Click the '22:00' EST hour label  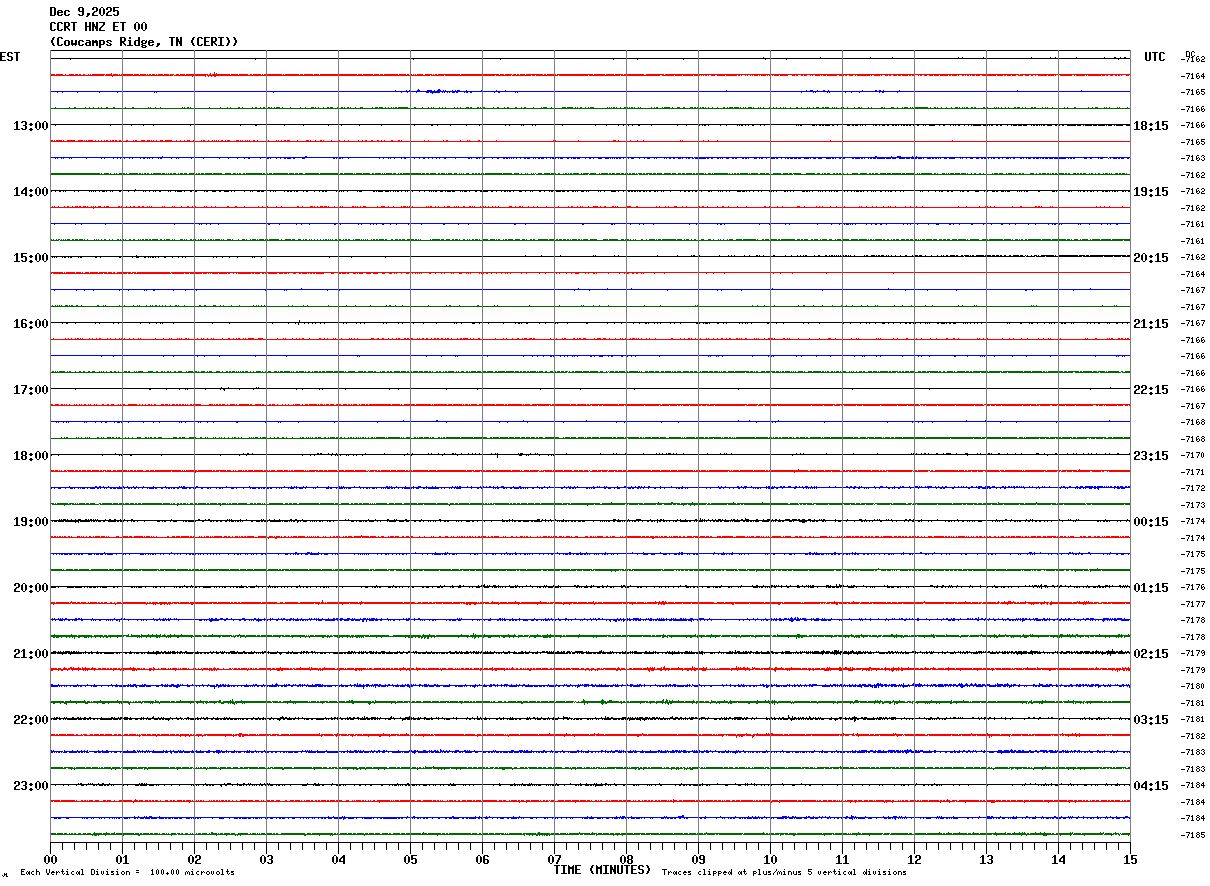tap(30, 720)
